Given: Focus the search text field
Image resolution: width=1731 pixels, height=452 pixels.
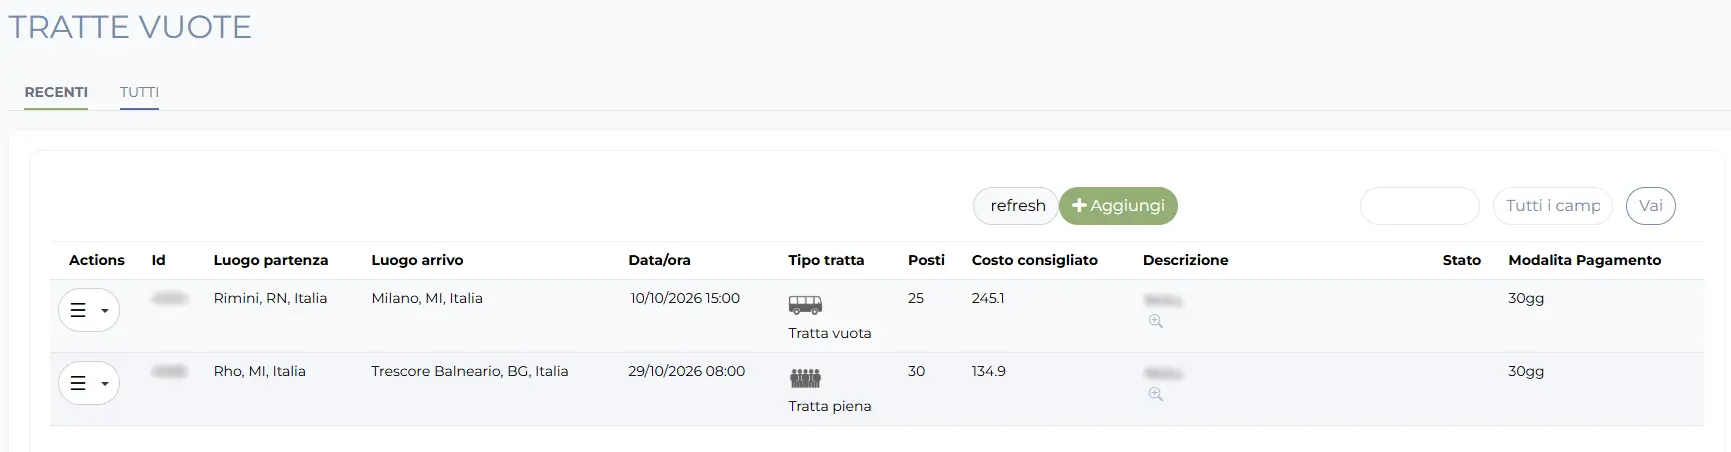Looking at the screenshot, I should (1420, 206).
